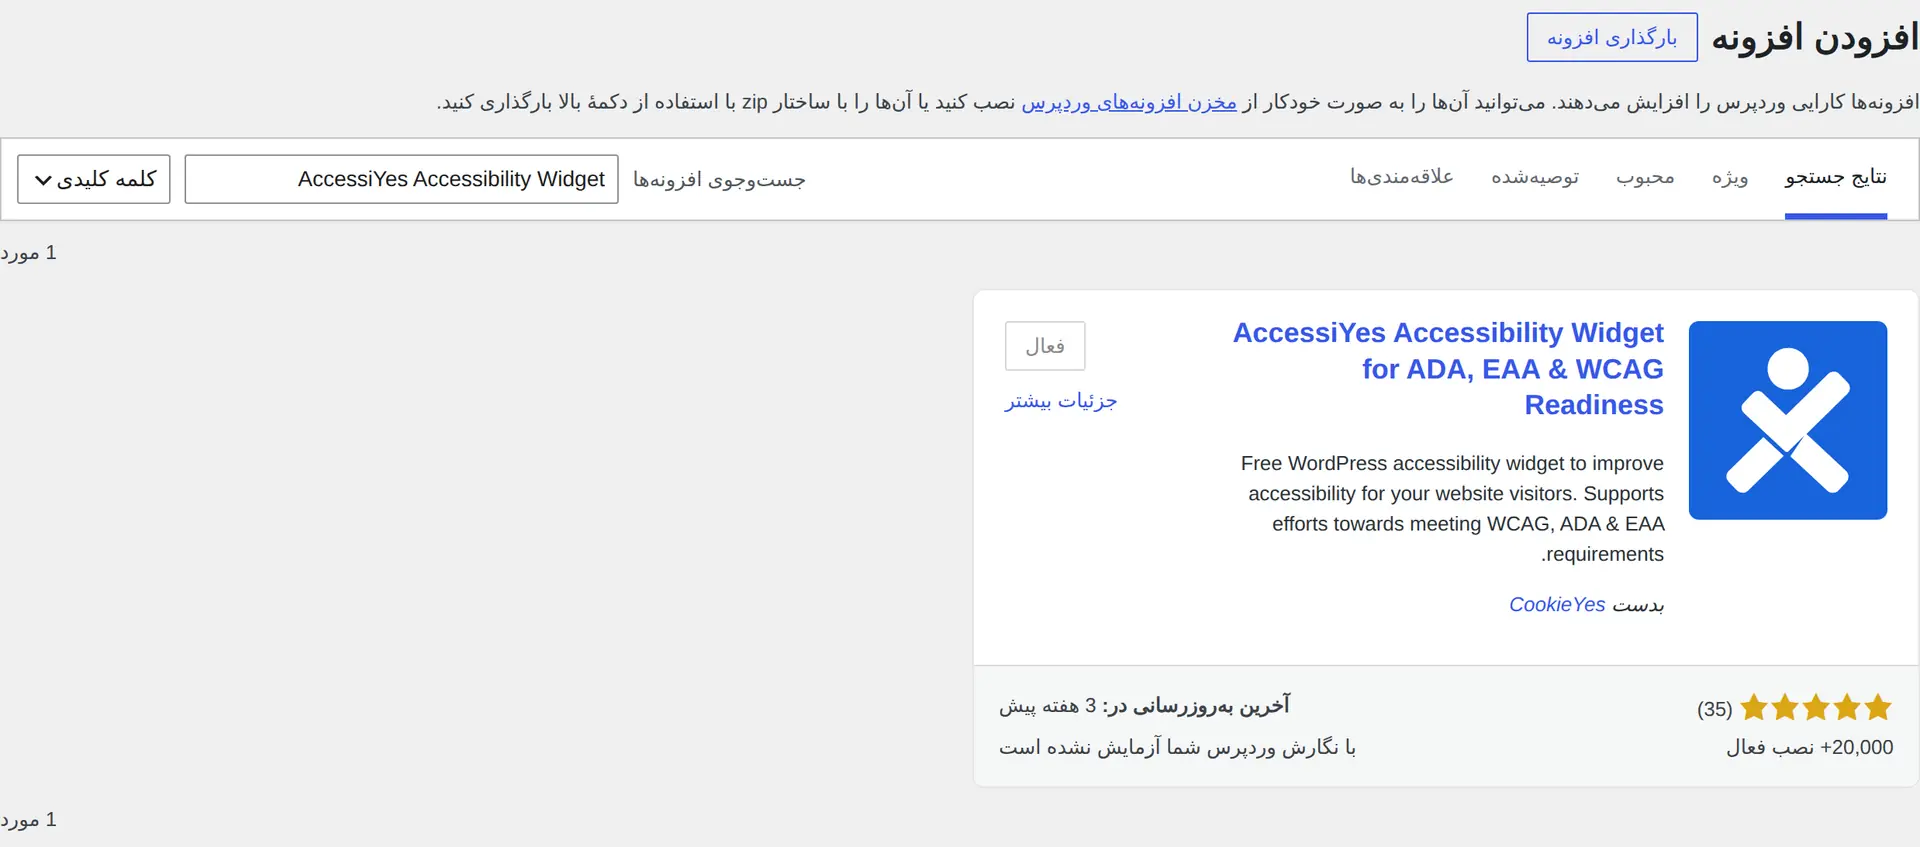Switch to the Popular tab (محبوب)

[x=1645, y=177]
